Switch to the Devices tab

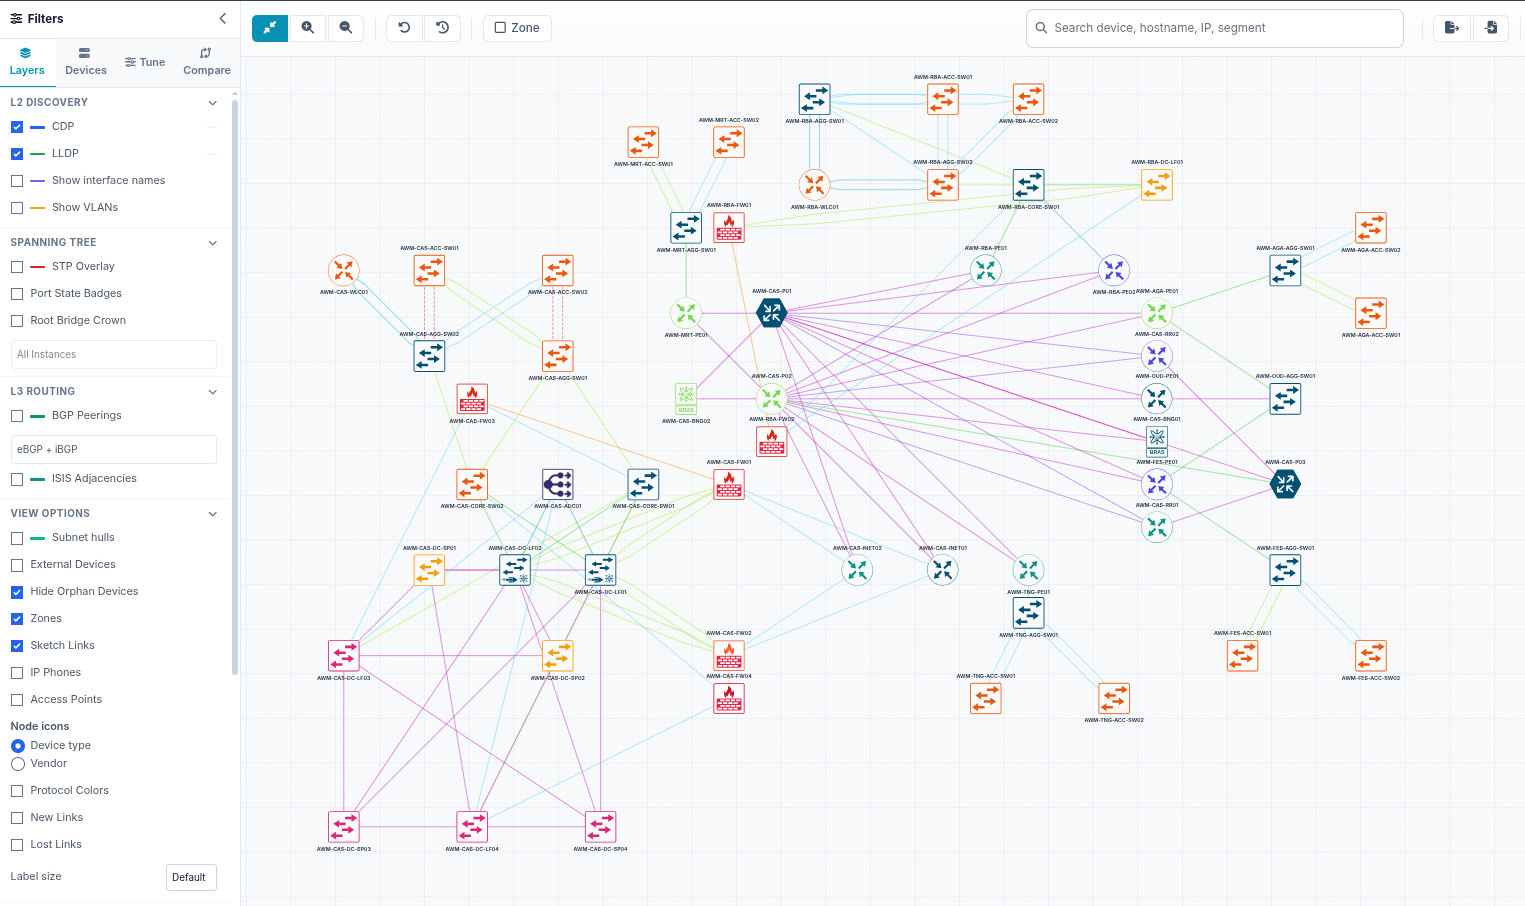86,62
